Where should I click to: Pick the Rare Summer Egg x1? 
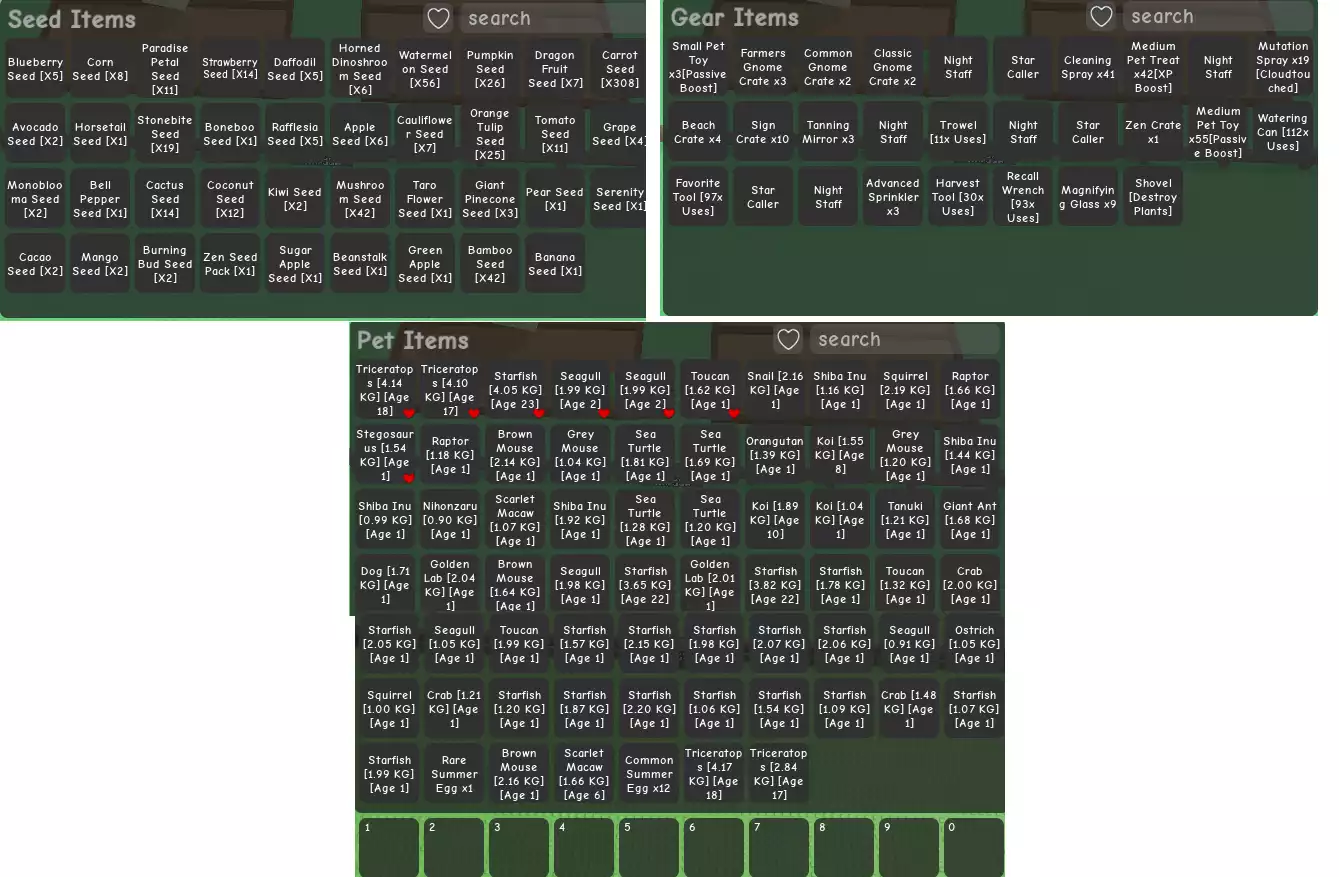(x=454, y=774)
